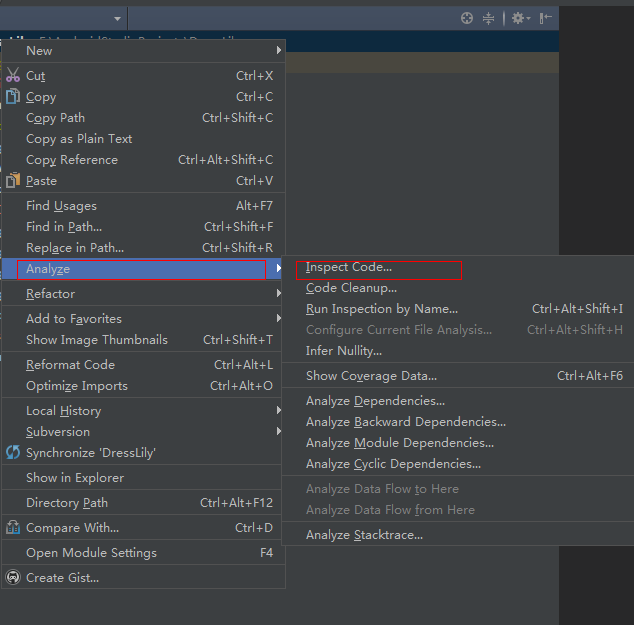Choose Analyze Backward Dependencies...
This screenshot has height=625, width=634.
[458, 422]
